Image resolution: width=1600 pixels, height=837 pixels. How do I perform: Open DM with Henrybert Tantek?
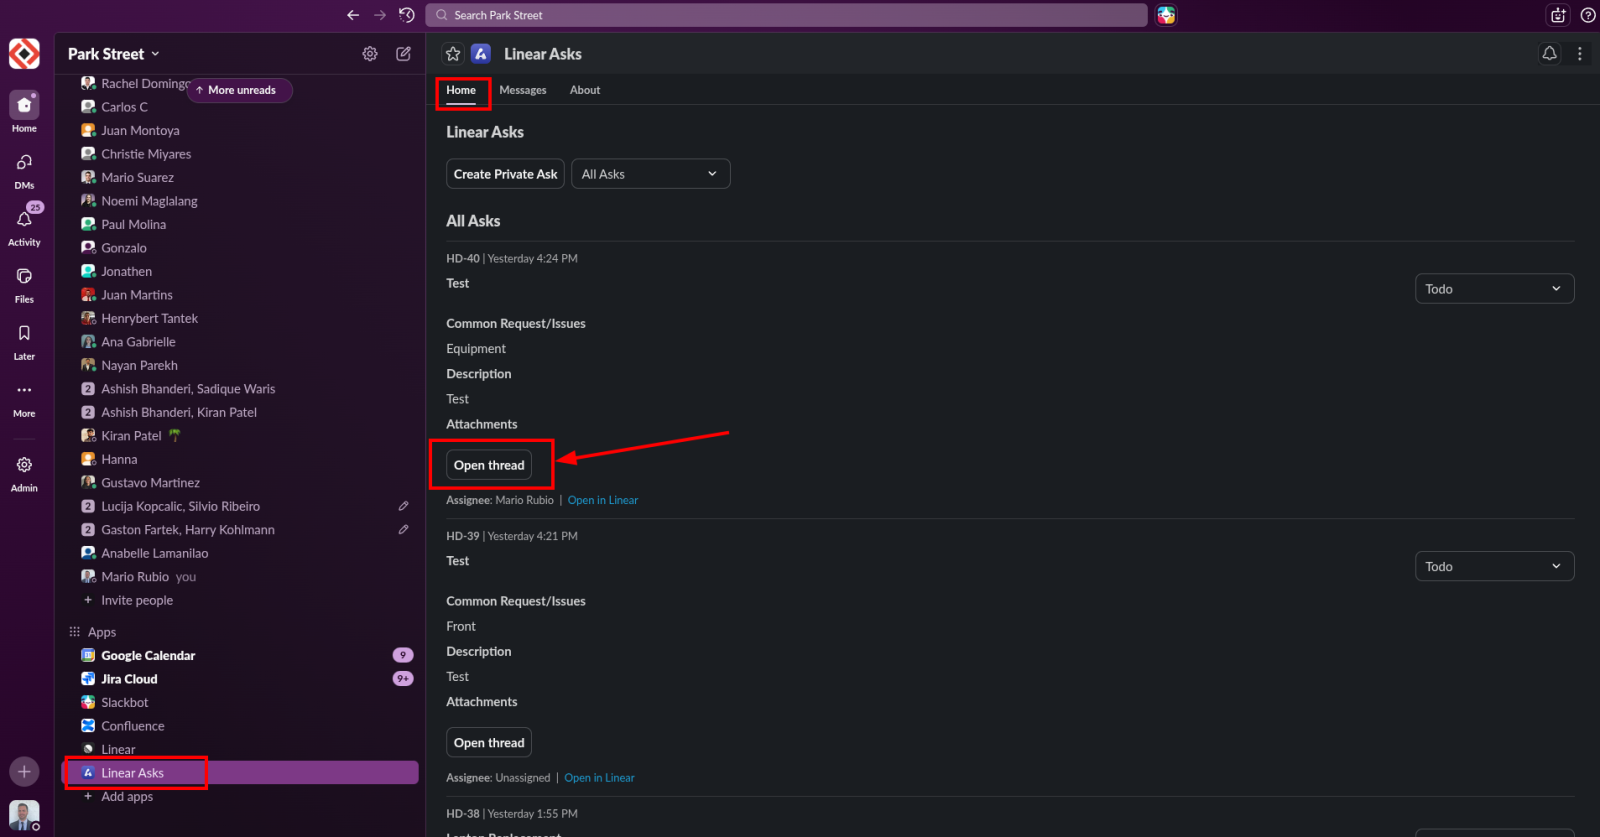pyautogui.click(x=240, y=319)
